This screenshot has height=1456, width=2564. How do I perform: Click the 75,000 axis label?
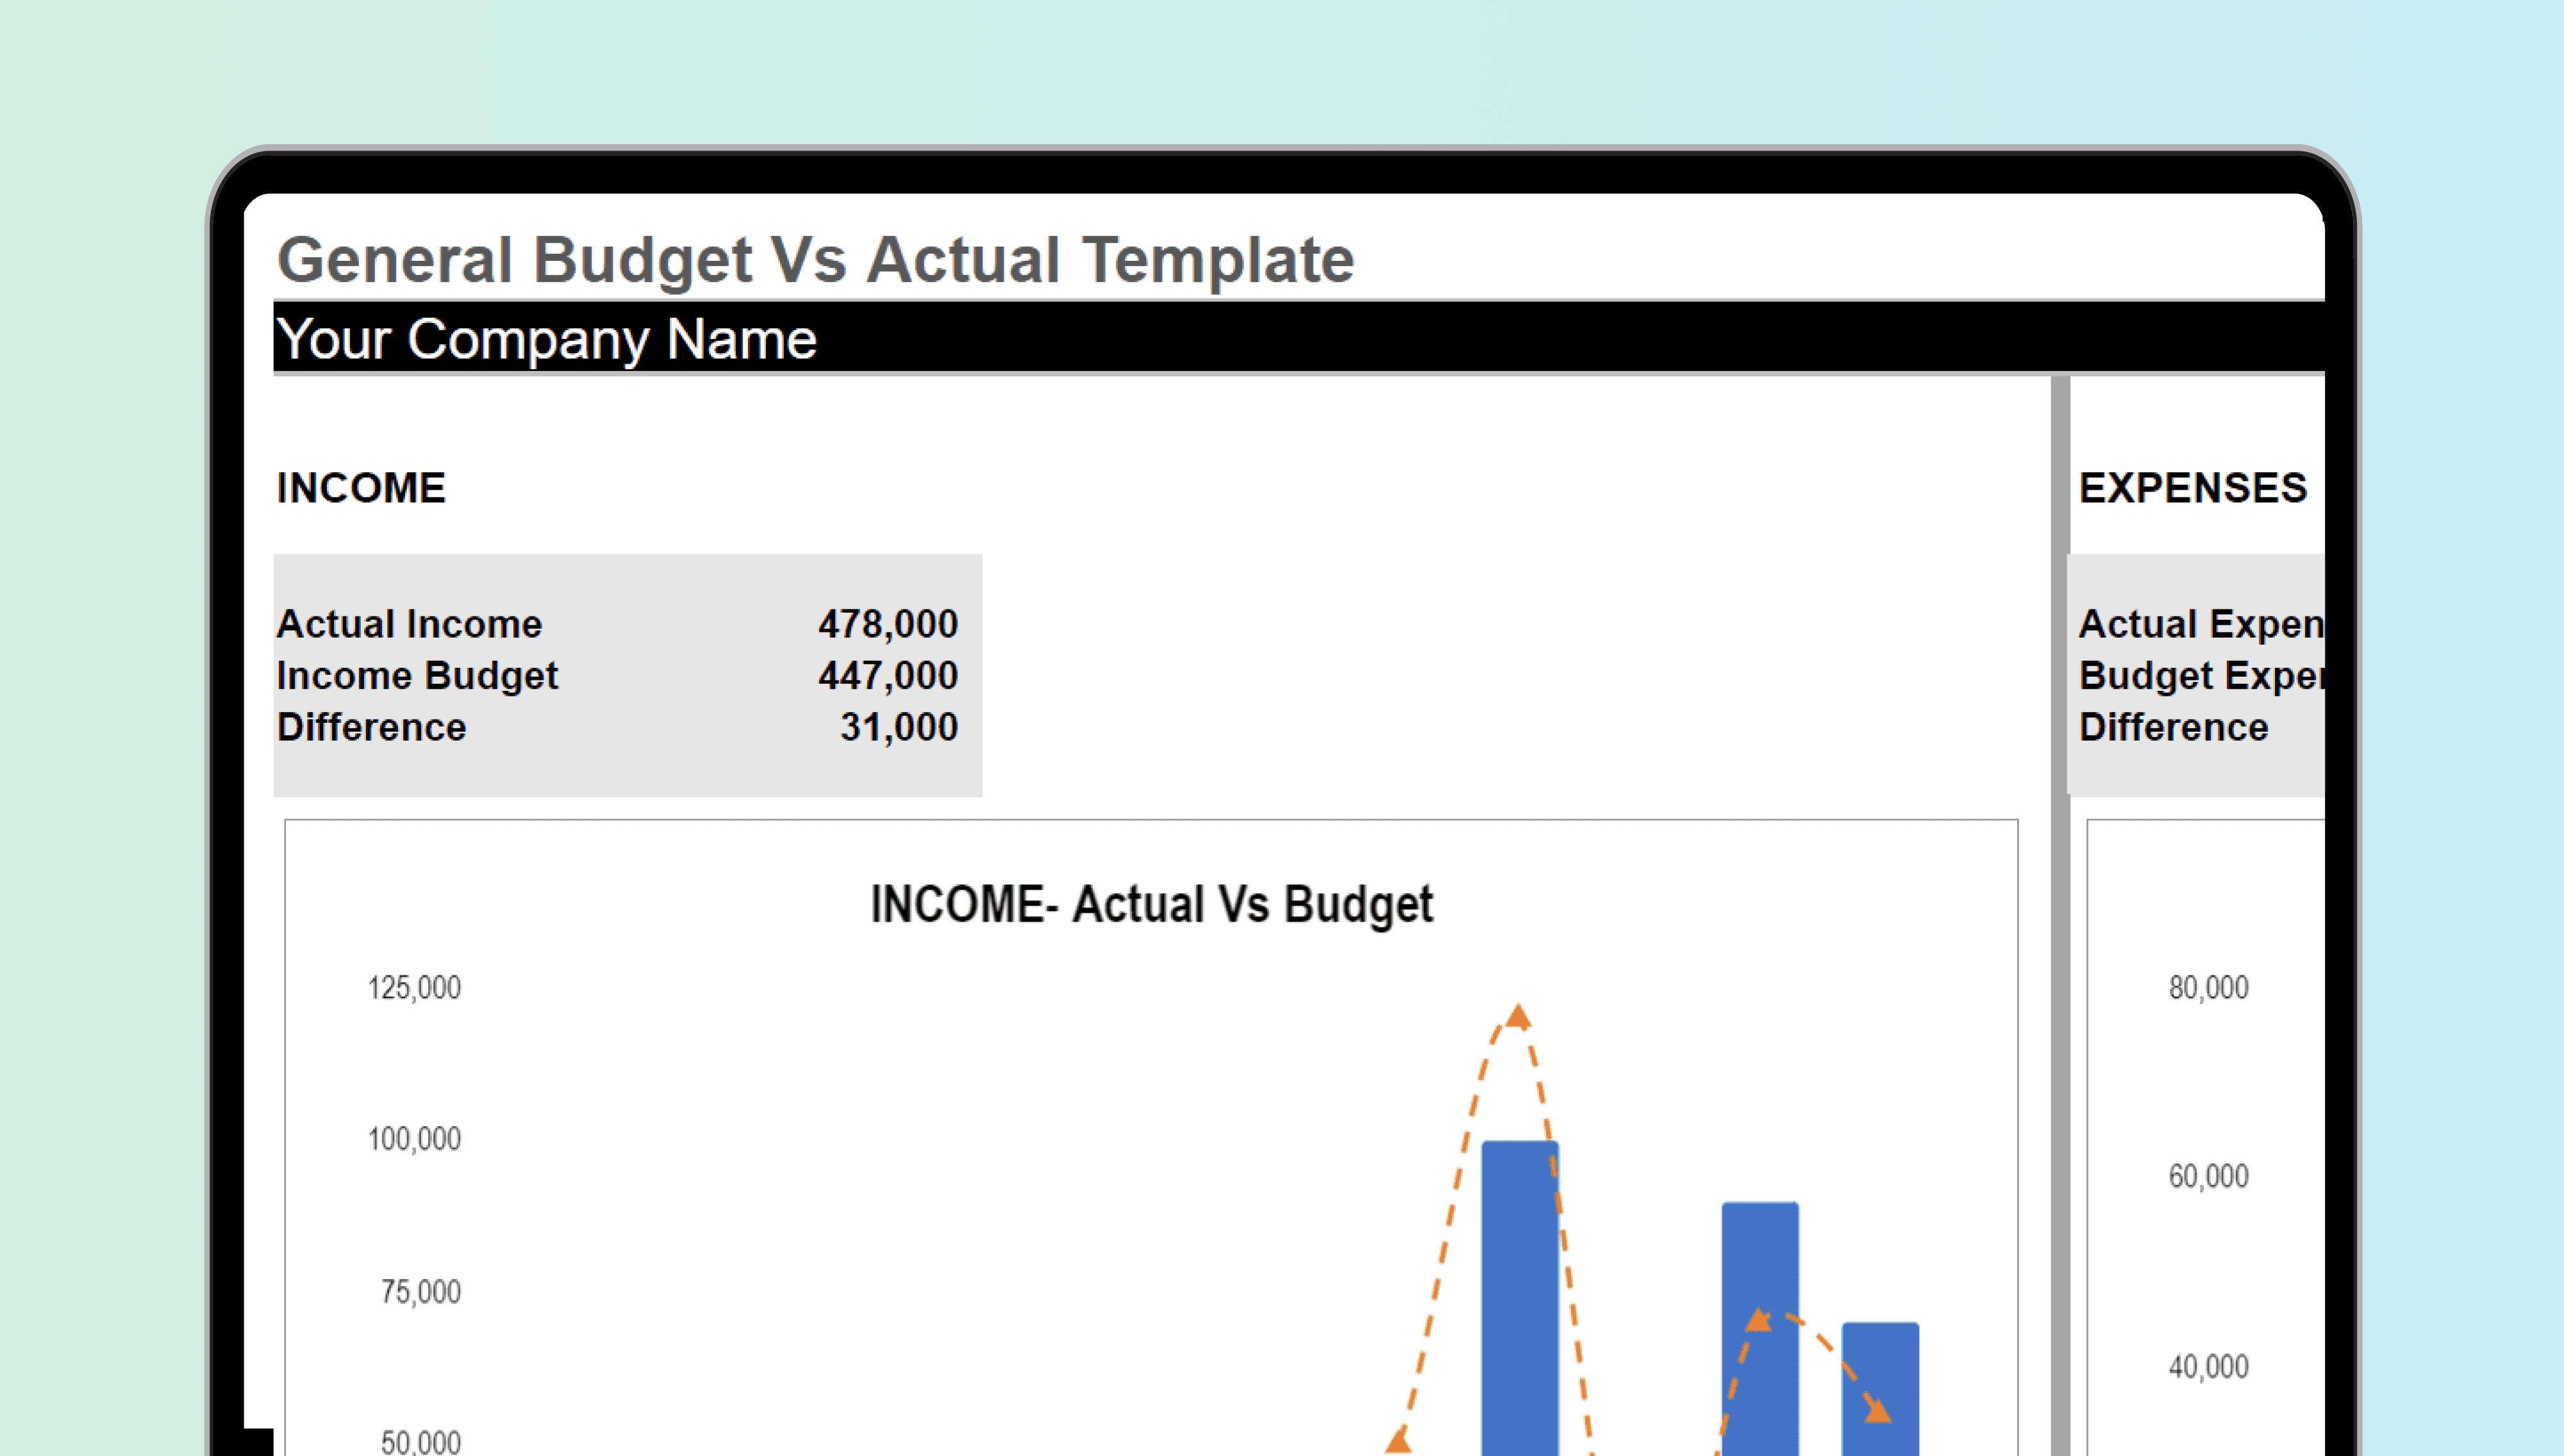tap(420, 1292)
